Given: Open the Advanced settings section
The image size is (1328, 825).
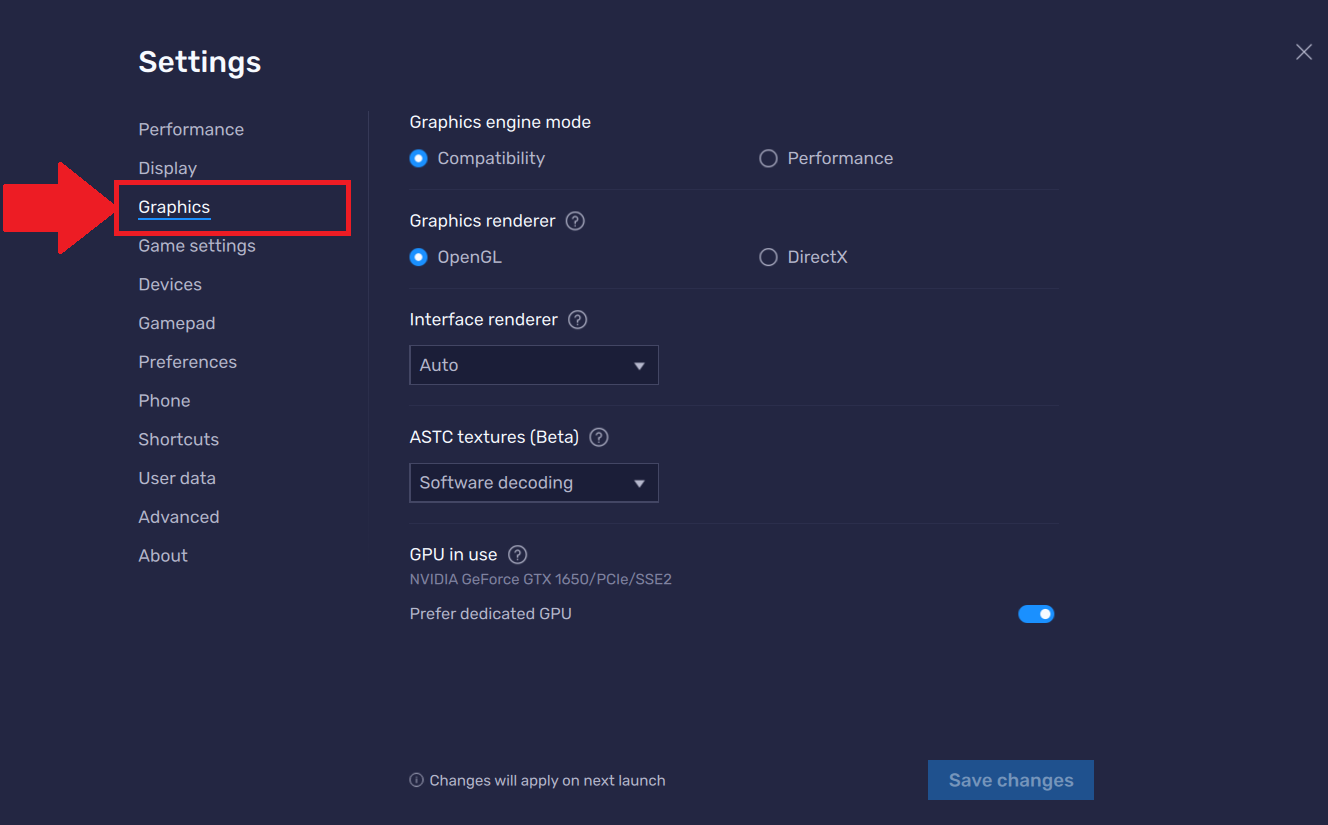Looking at the screenshot, I should pos(178,516).
